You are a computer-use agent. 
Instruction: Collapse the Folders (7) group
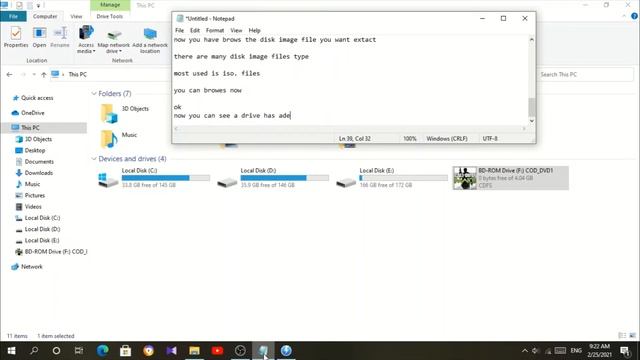tap(94, 93)
